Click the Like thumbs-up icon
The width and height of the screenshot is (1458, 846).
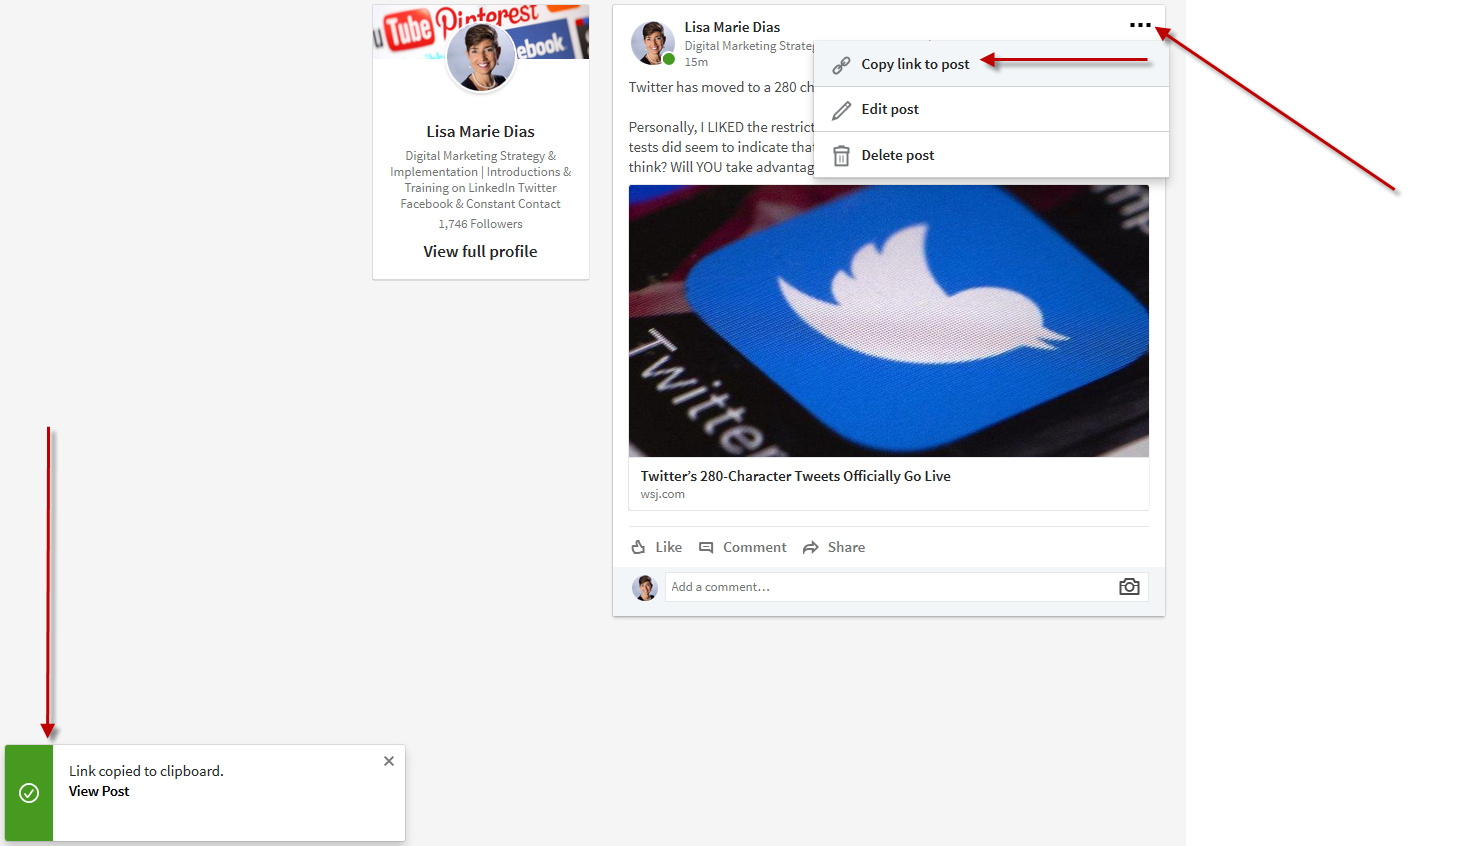[640, 546]
